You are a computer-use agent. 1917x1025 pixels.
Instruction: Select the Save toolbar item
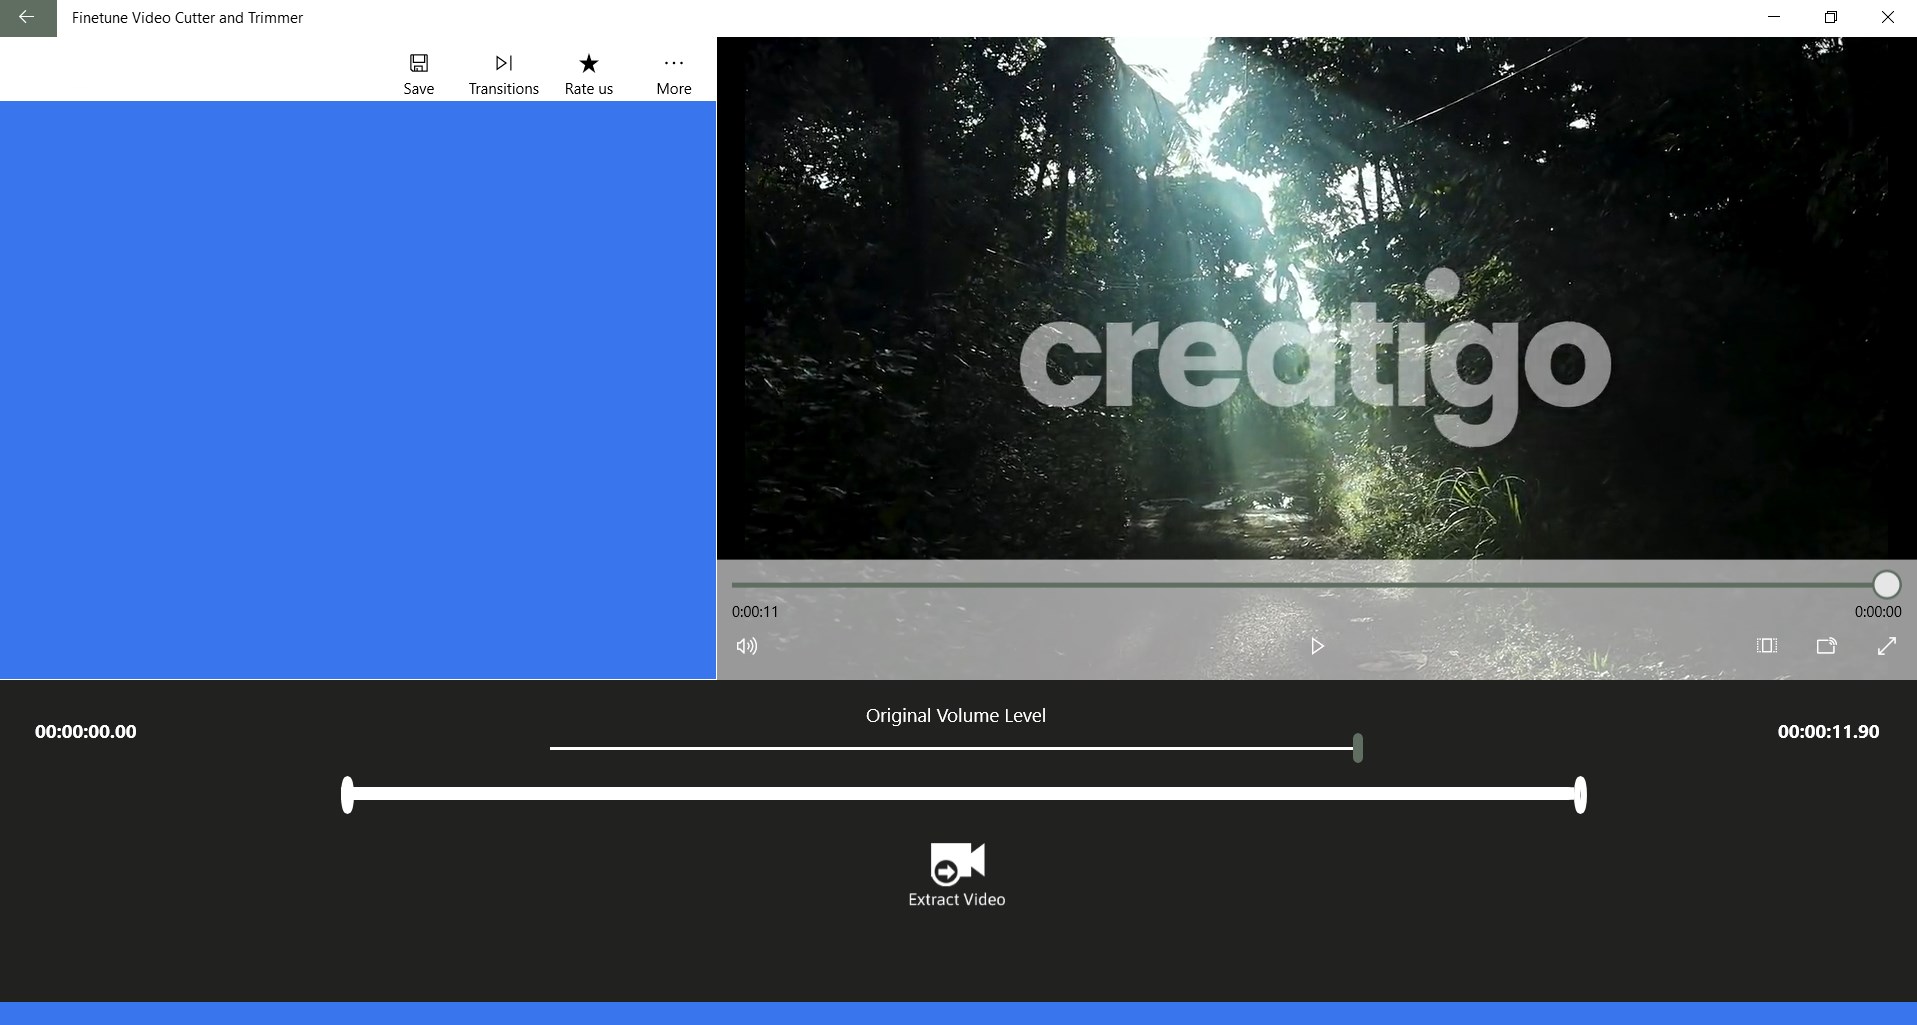click(x=418, y=72)
